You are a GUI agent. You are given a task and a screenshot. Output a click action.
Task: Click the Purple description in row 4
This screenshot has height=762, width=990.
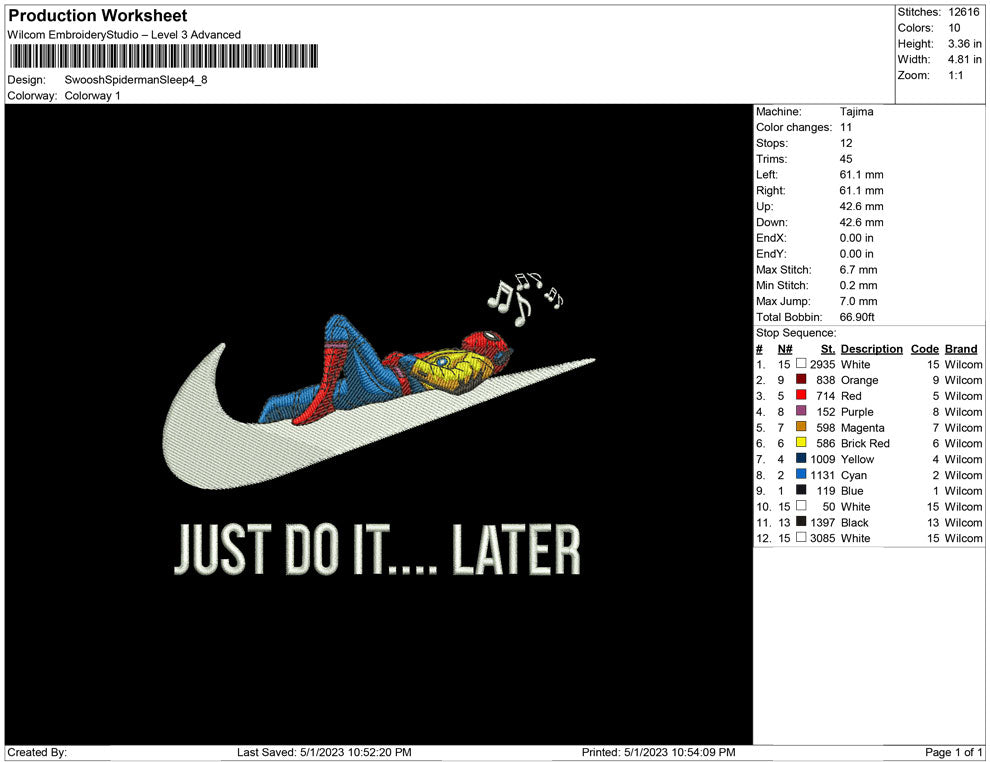[857, 411]
